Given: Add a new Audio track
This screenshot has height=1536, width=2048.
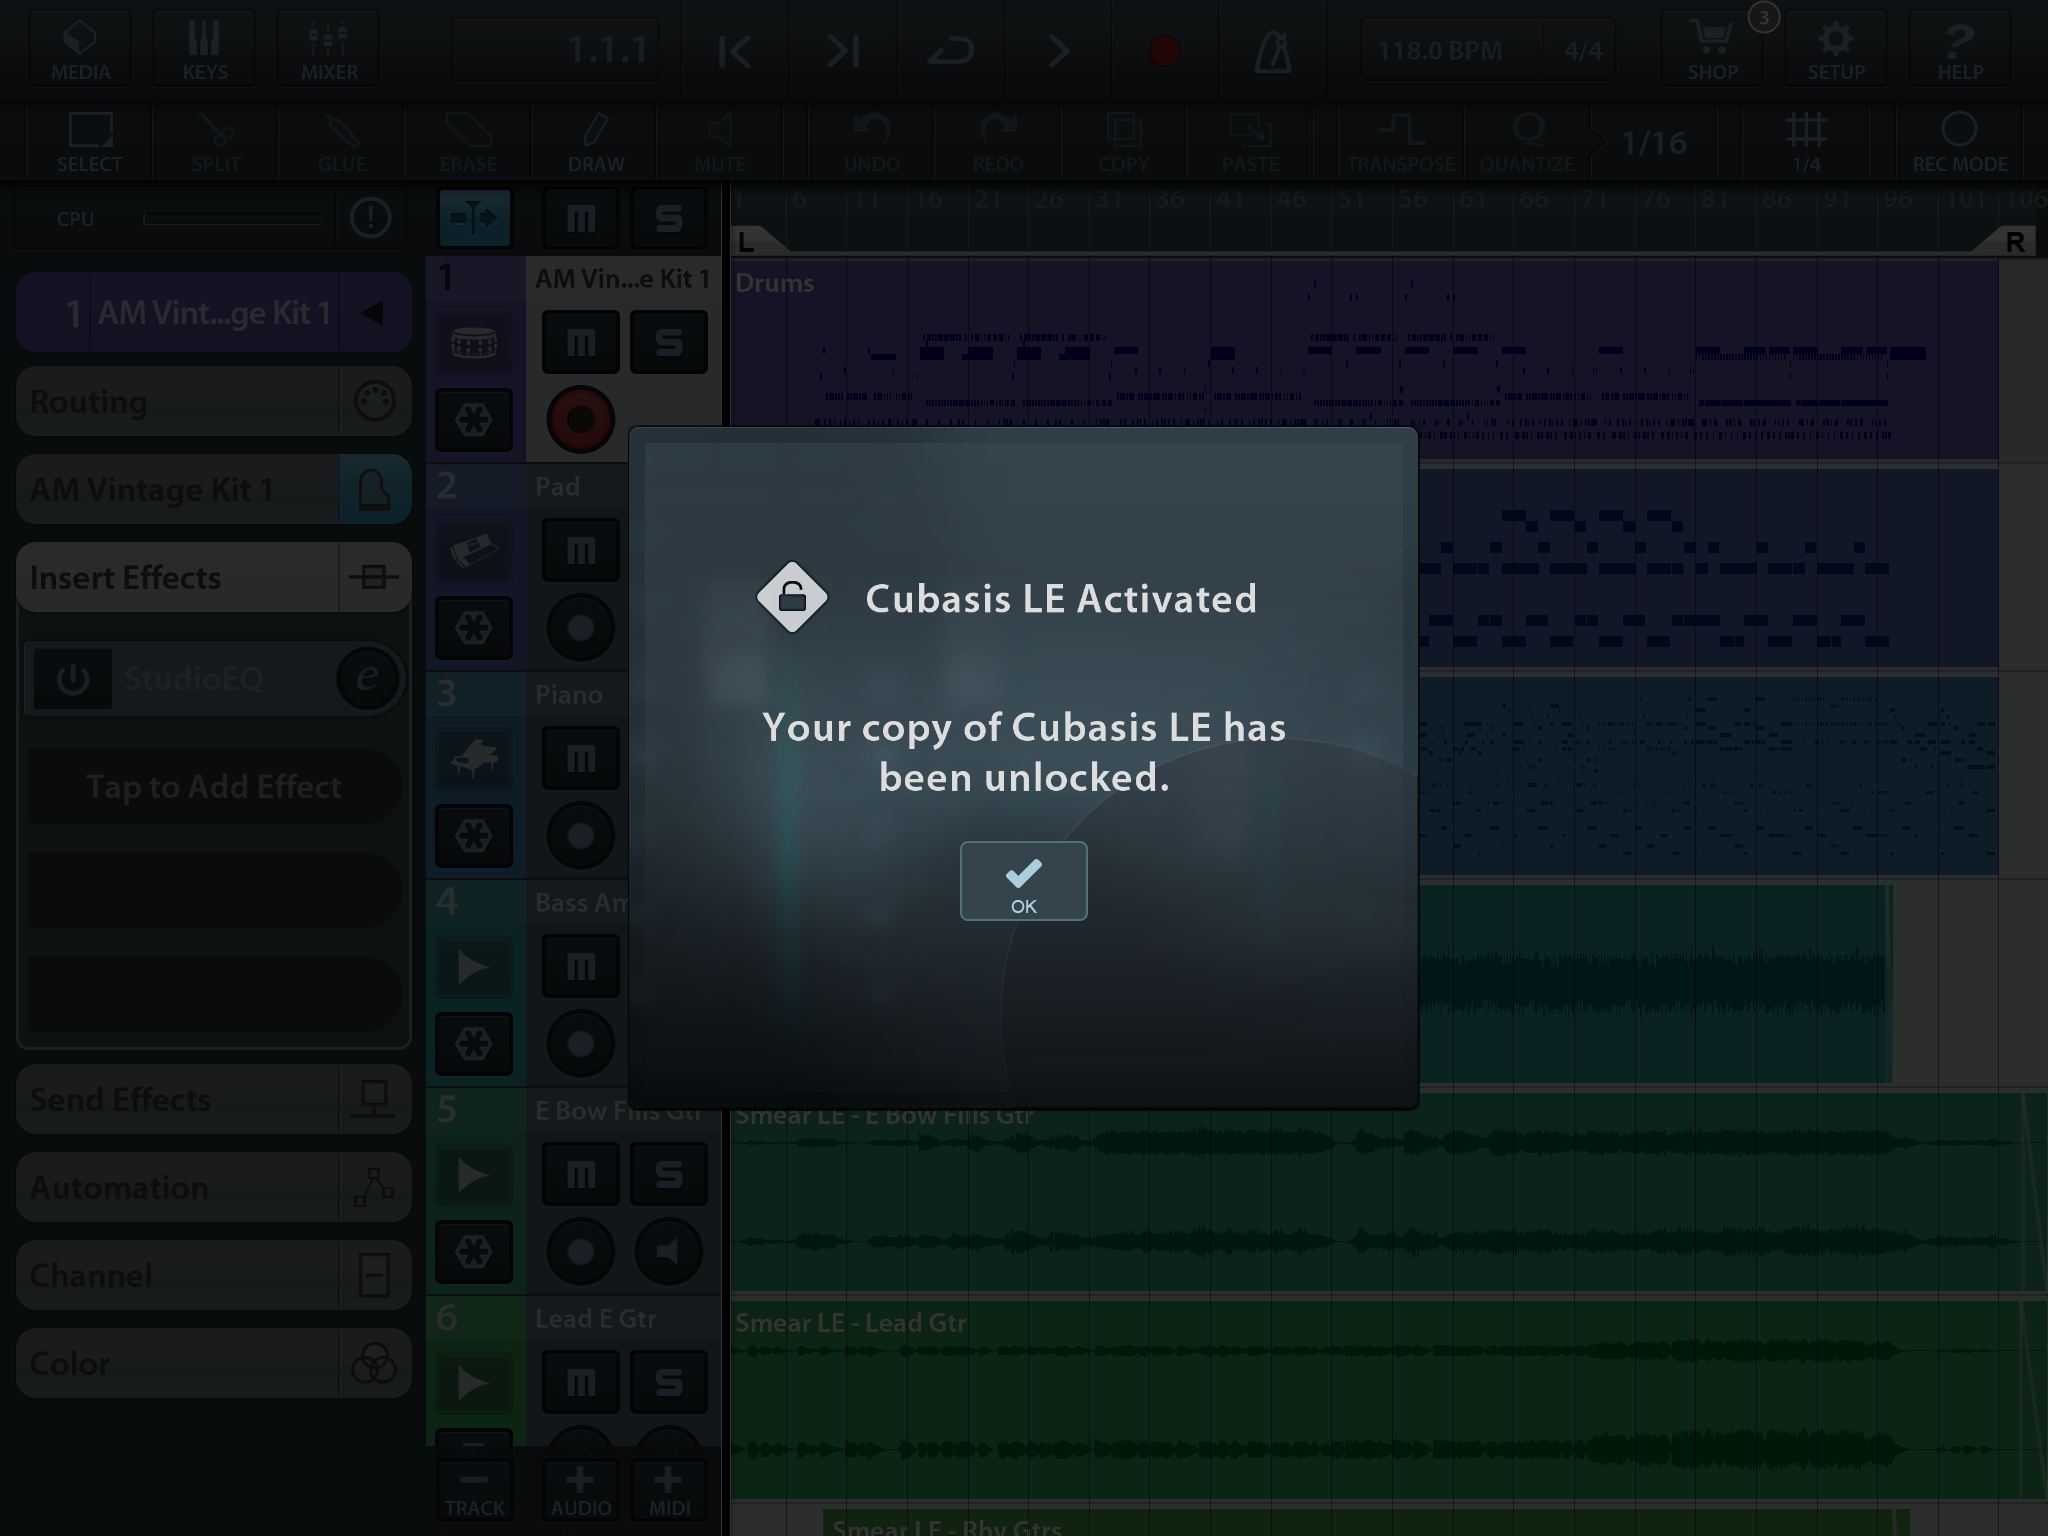Looking at the screenshot, I should (x=580, y=1490).
